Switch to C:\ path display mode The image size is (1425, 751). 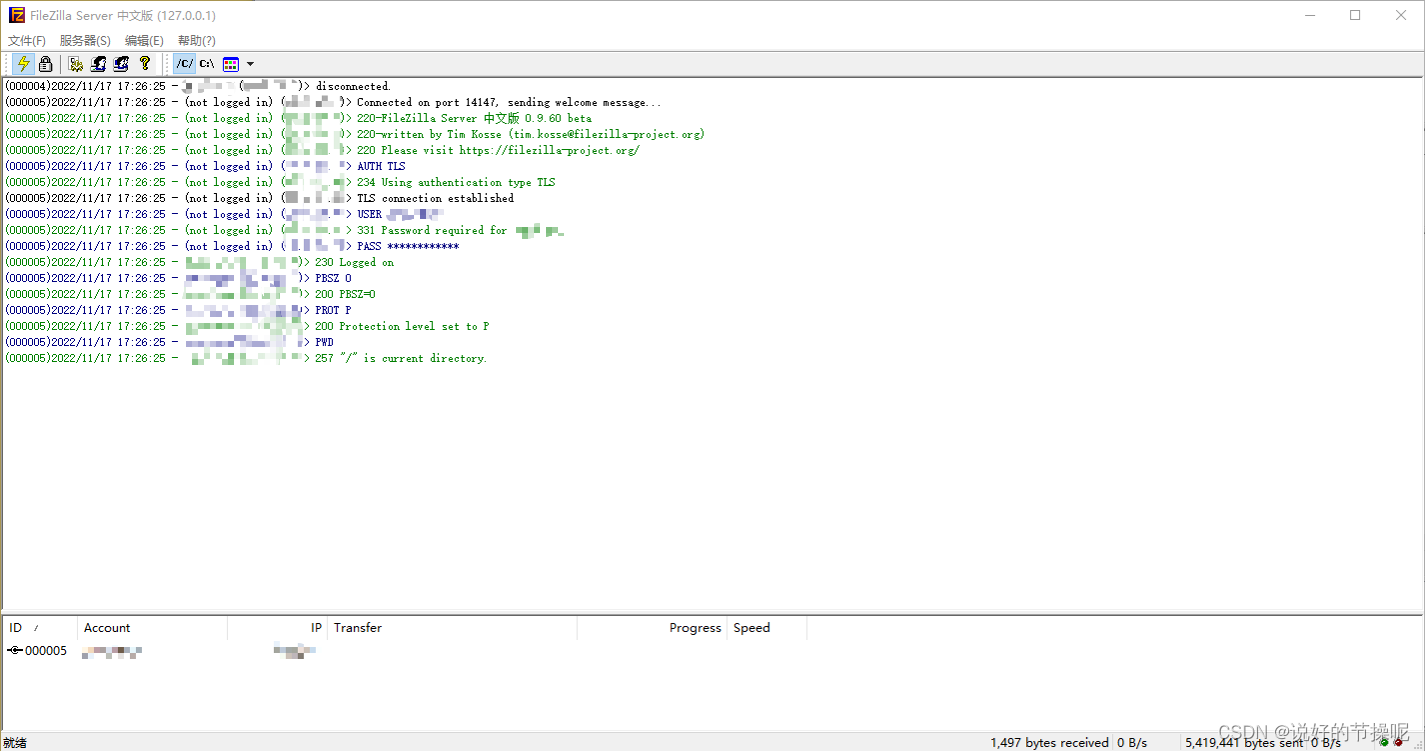click(x=207, y=64)
